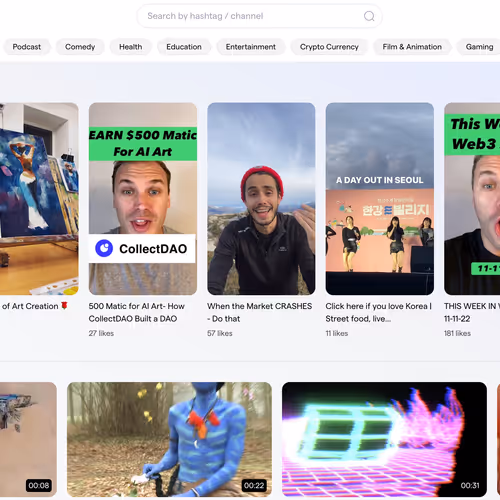This screenshot has height=500, width=500.
Task: Focus the hashtag / channel search field
Action: (x=259, y=16)
